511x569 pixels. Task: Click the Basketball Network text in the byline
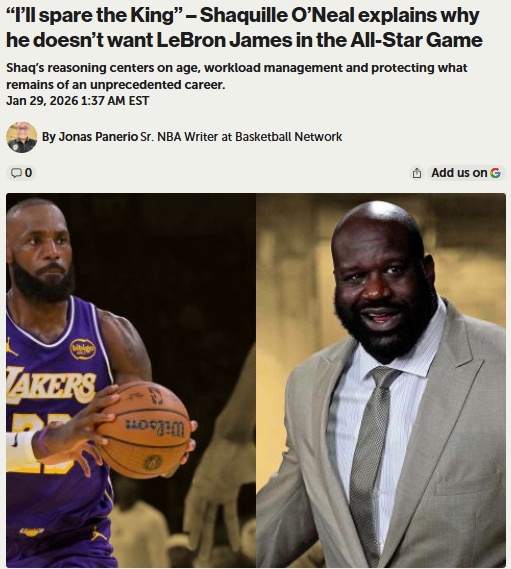(x=289, y=137)
